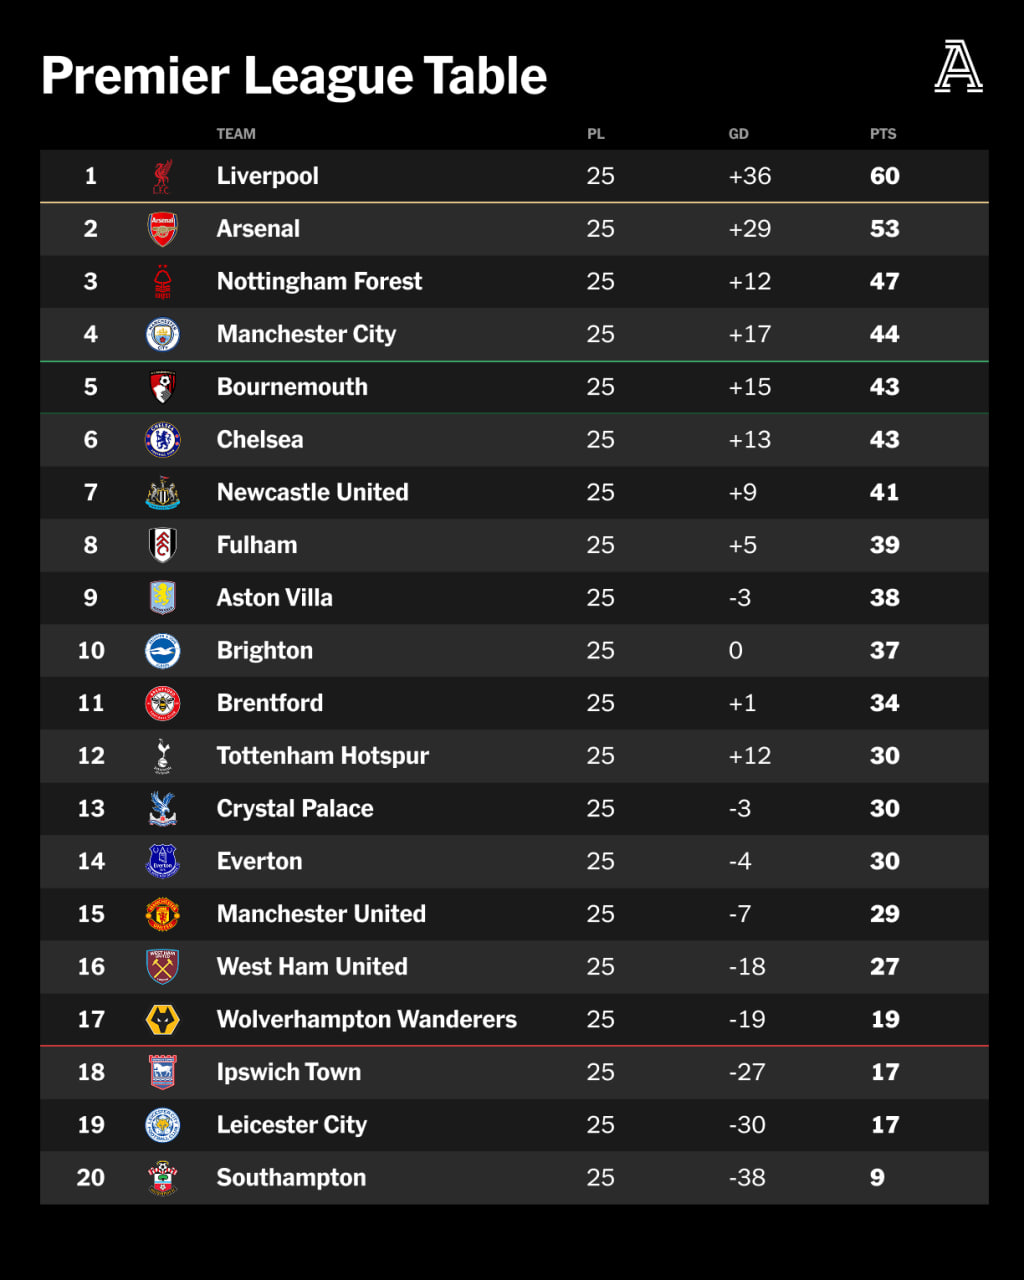Select the PTS column header
This screenshot has width=1024, height=1280.
point(883,134)
